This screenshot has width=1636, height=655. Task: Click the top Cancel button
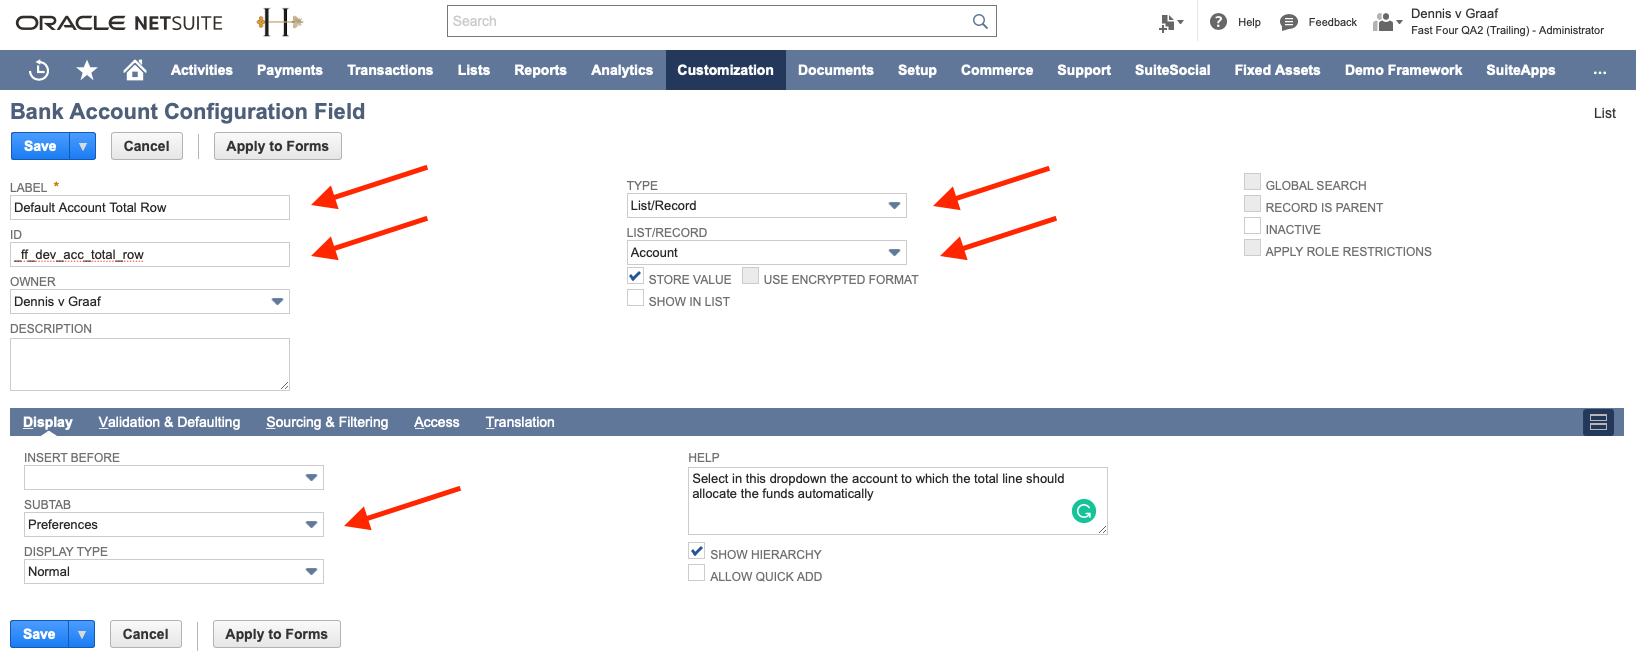point(147,146)
